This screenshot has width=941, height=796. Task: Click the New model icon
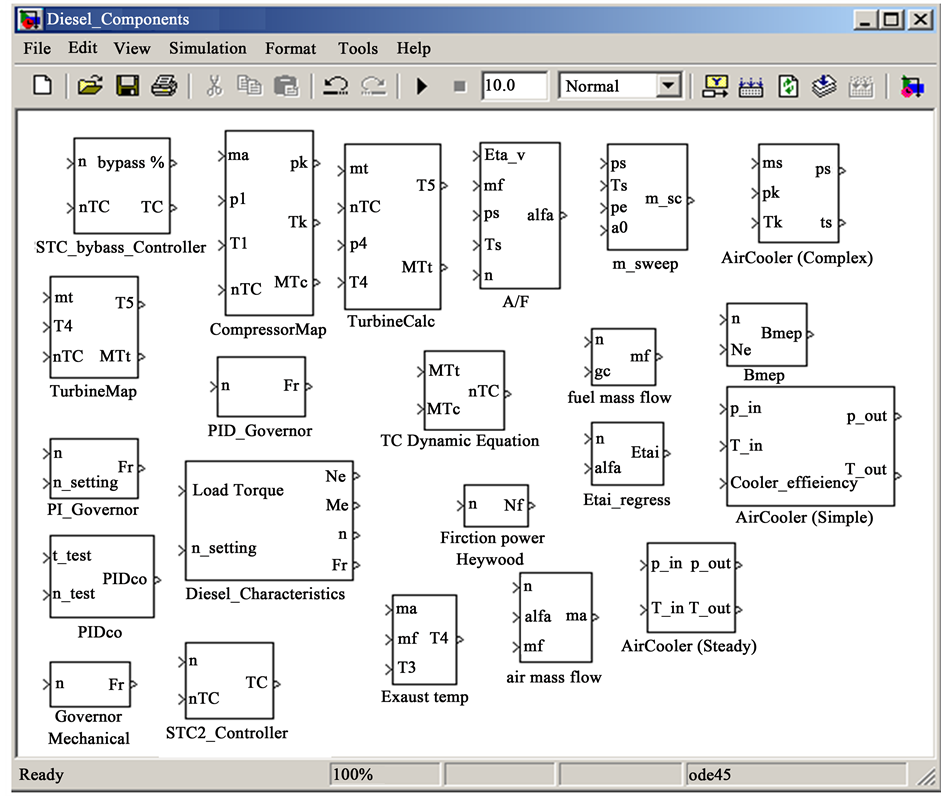pos(42,86)
